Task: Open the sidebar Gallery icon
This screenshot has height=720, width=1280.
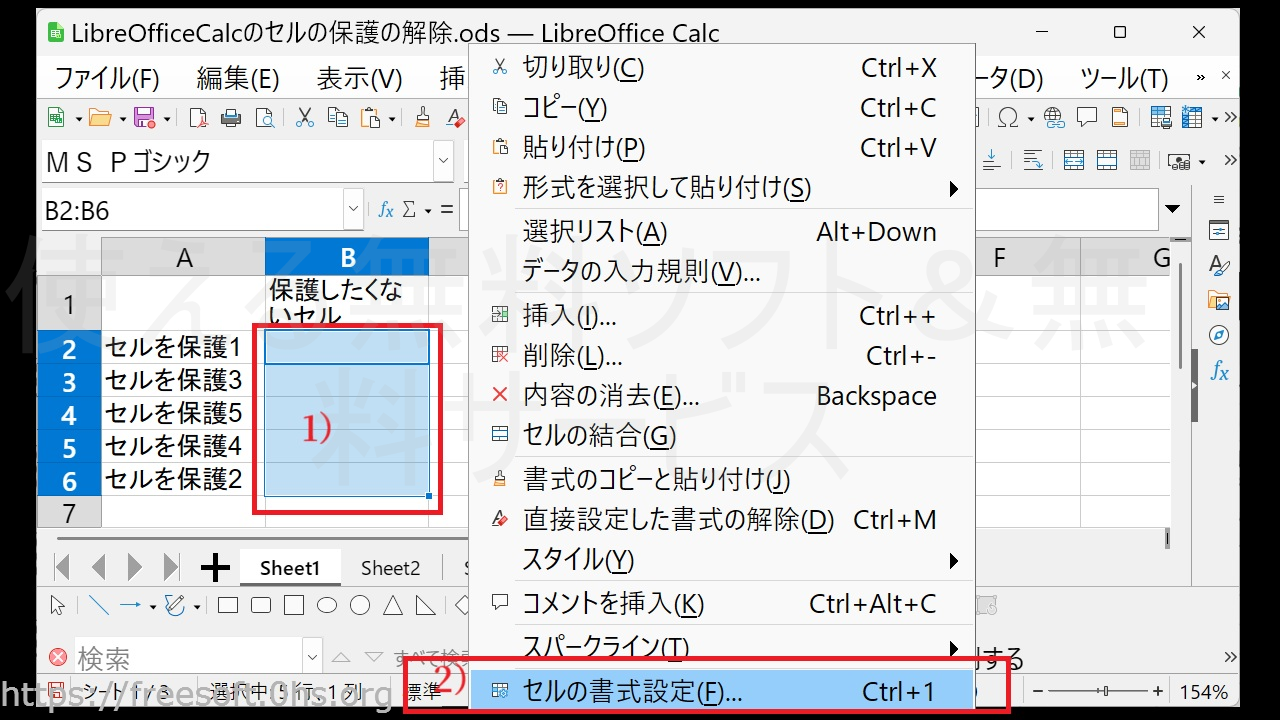Action: tap(1219, 300)
